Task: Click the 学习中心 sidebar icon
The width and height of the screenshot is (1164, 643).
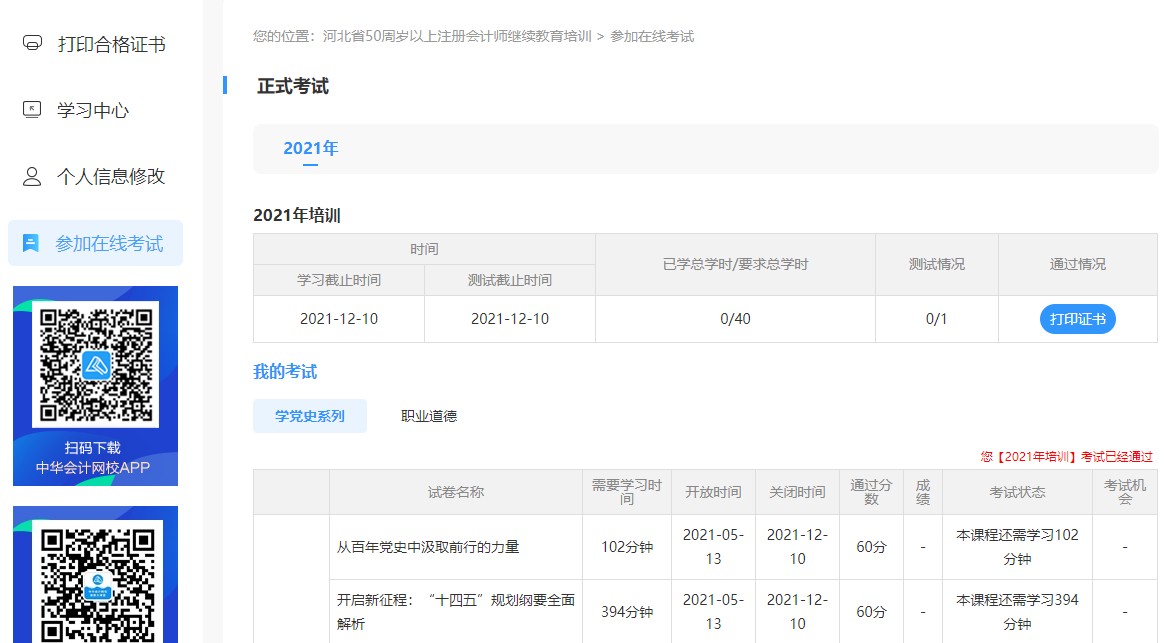Action: (x=31, y=110)
